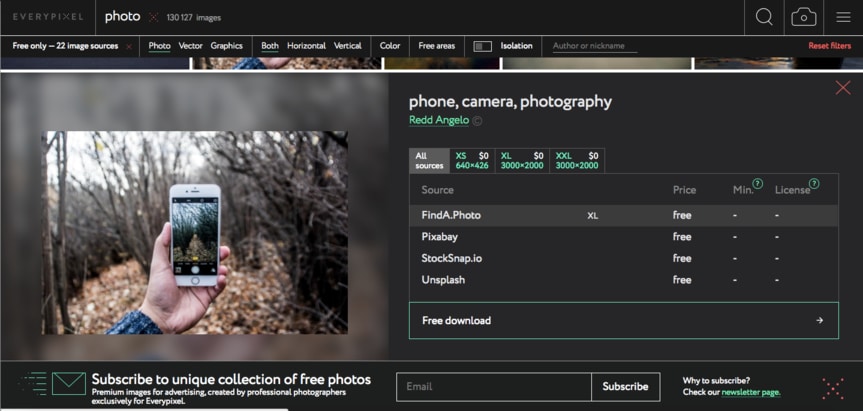Clear the 'photo' search query X
Image resolution: width=863 pixels, height=411 pixels.
[153, 17]
